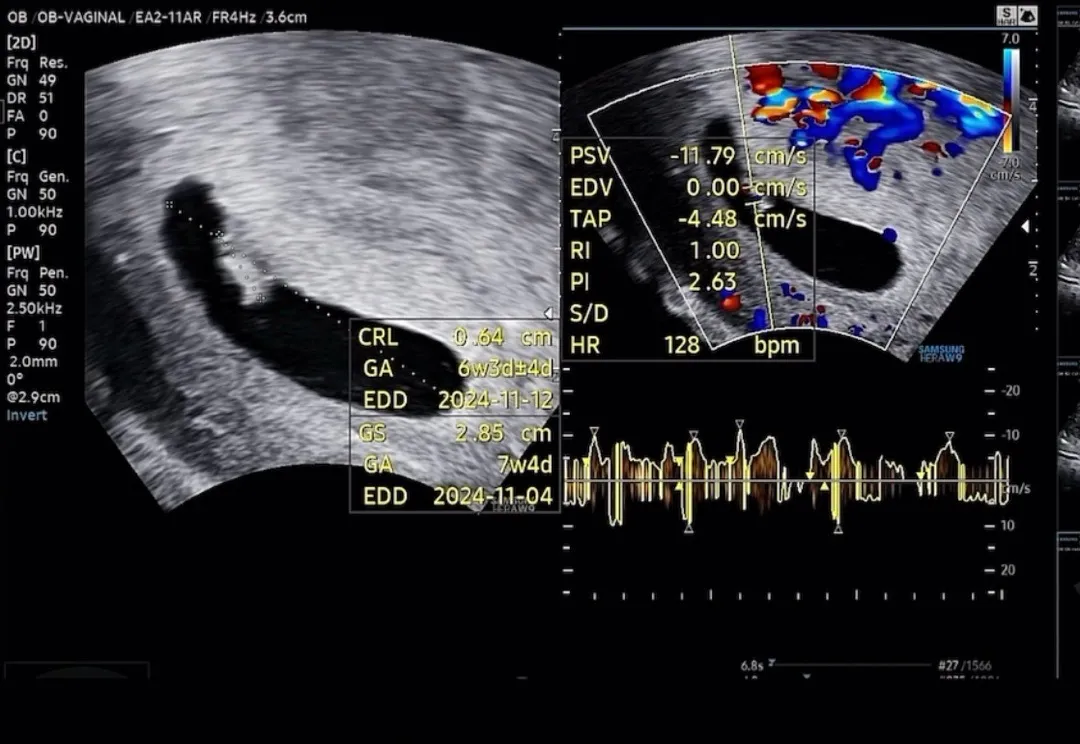The image size is (1080, 744).
Task: Click the GA 7w4d result
Action: [x=457, y=465]
